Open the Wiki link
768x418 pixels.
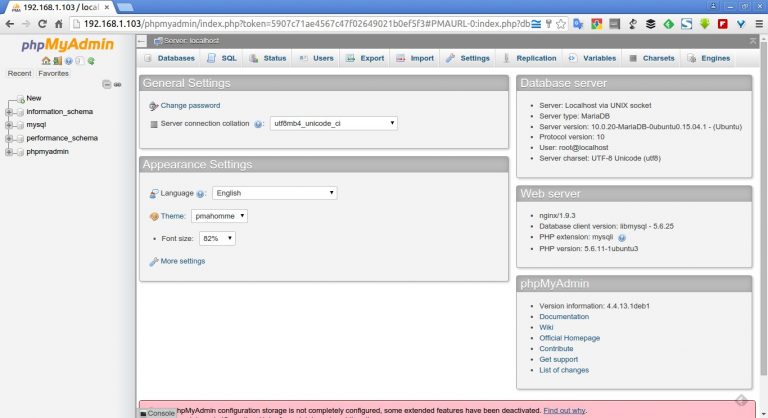[x=546, y=327]
